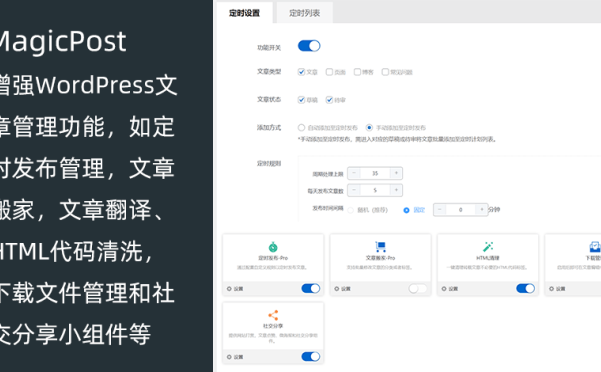Image resolution: width=601 pixels, height=372 pixels.
Task: Open settings gear of the cut-off download card
Action: coord(551,288)
